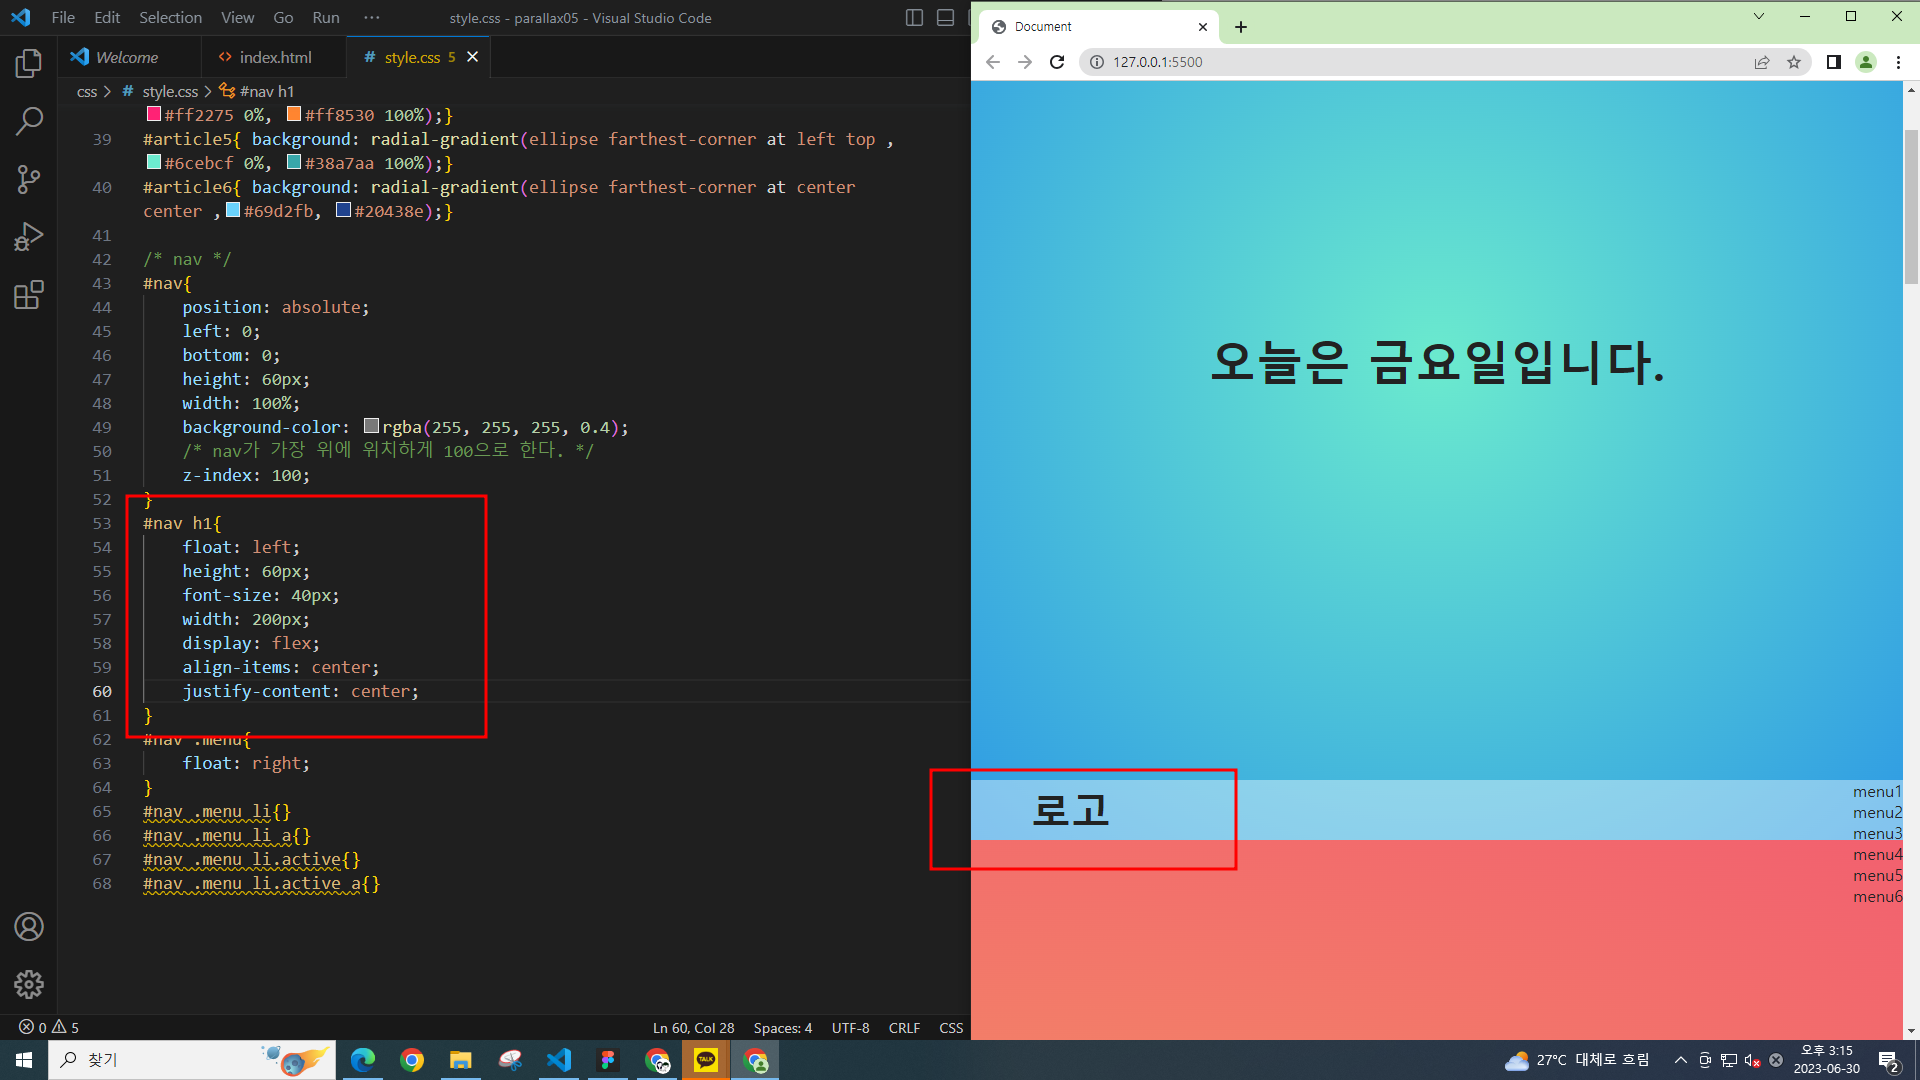The image size is (1920, 1080).
Task: Show hidden system tray icons
Action: click(1681, 1060)
